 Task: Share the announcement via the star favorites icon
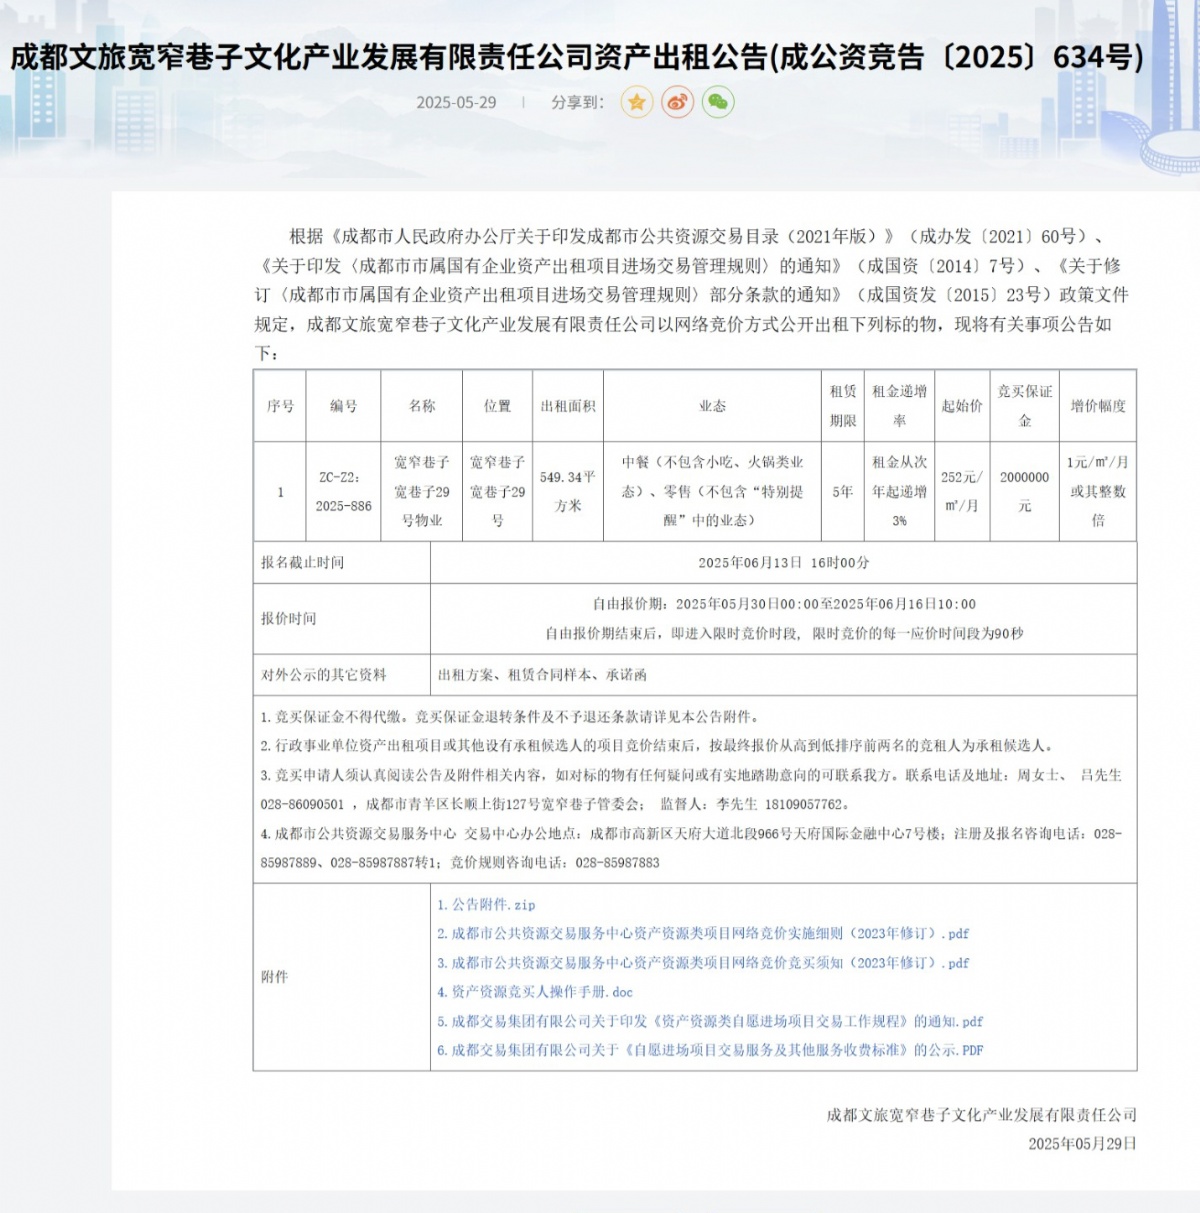(x=637, y=102)
